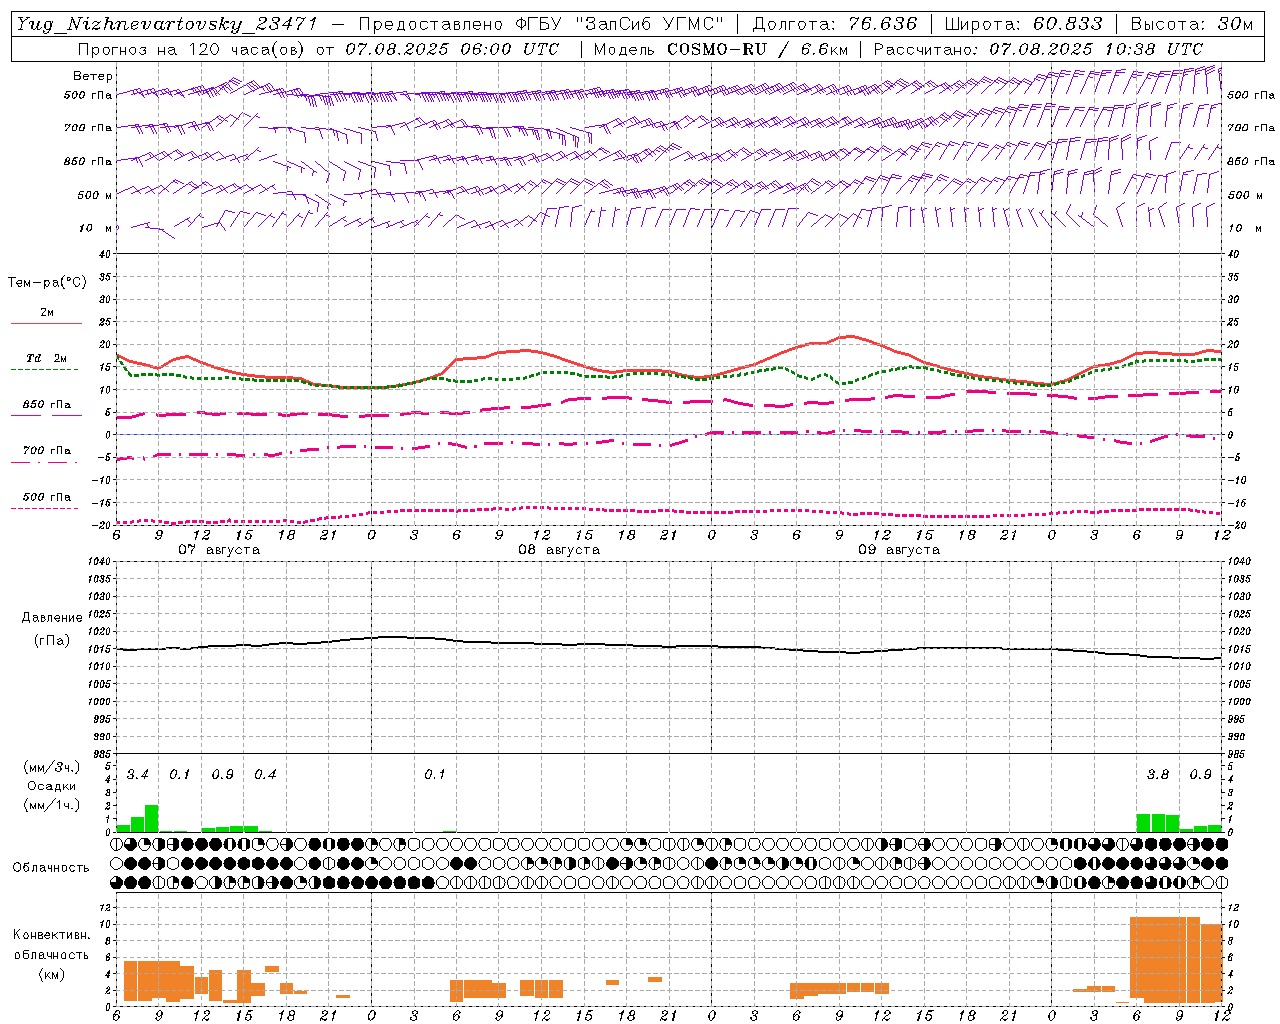Click the 3.8 precipitation total value

1158,774
